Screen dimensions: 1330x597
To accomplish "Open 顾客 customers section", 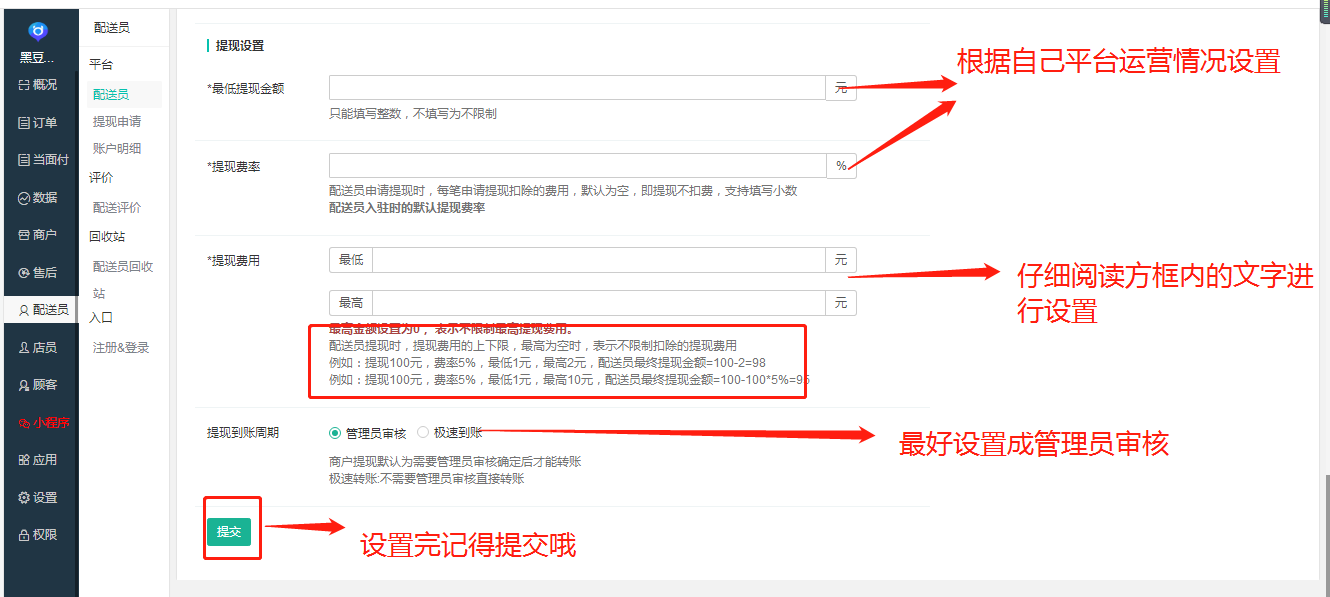I will (39, 385).
